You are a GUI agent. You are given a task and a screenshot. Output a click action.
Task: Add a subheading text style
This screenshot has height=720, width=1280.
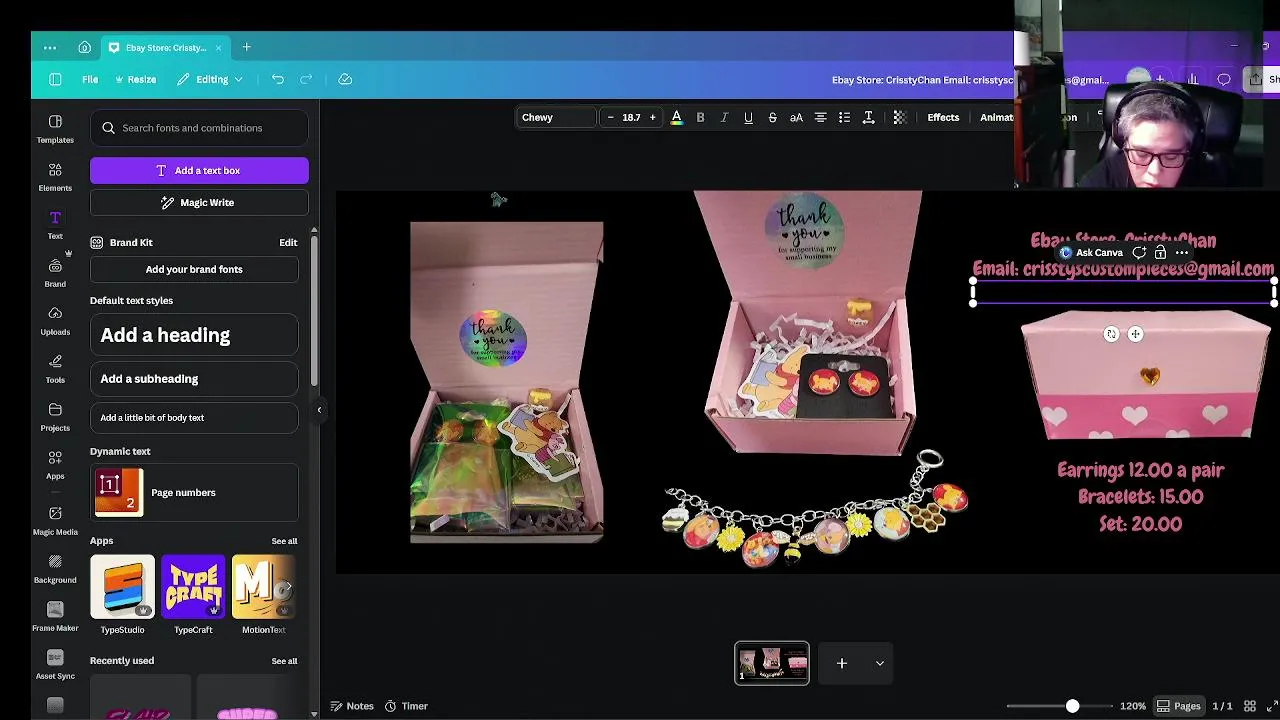click(x=194, y=379)
